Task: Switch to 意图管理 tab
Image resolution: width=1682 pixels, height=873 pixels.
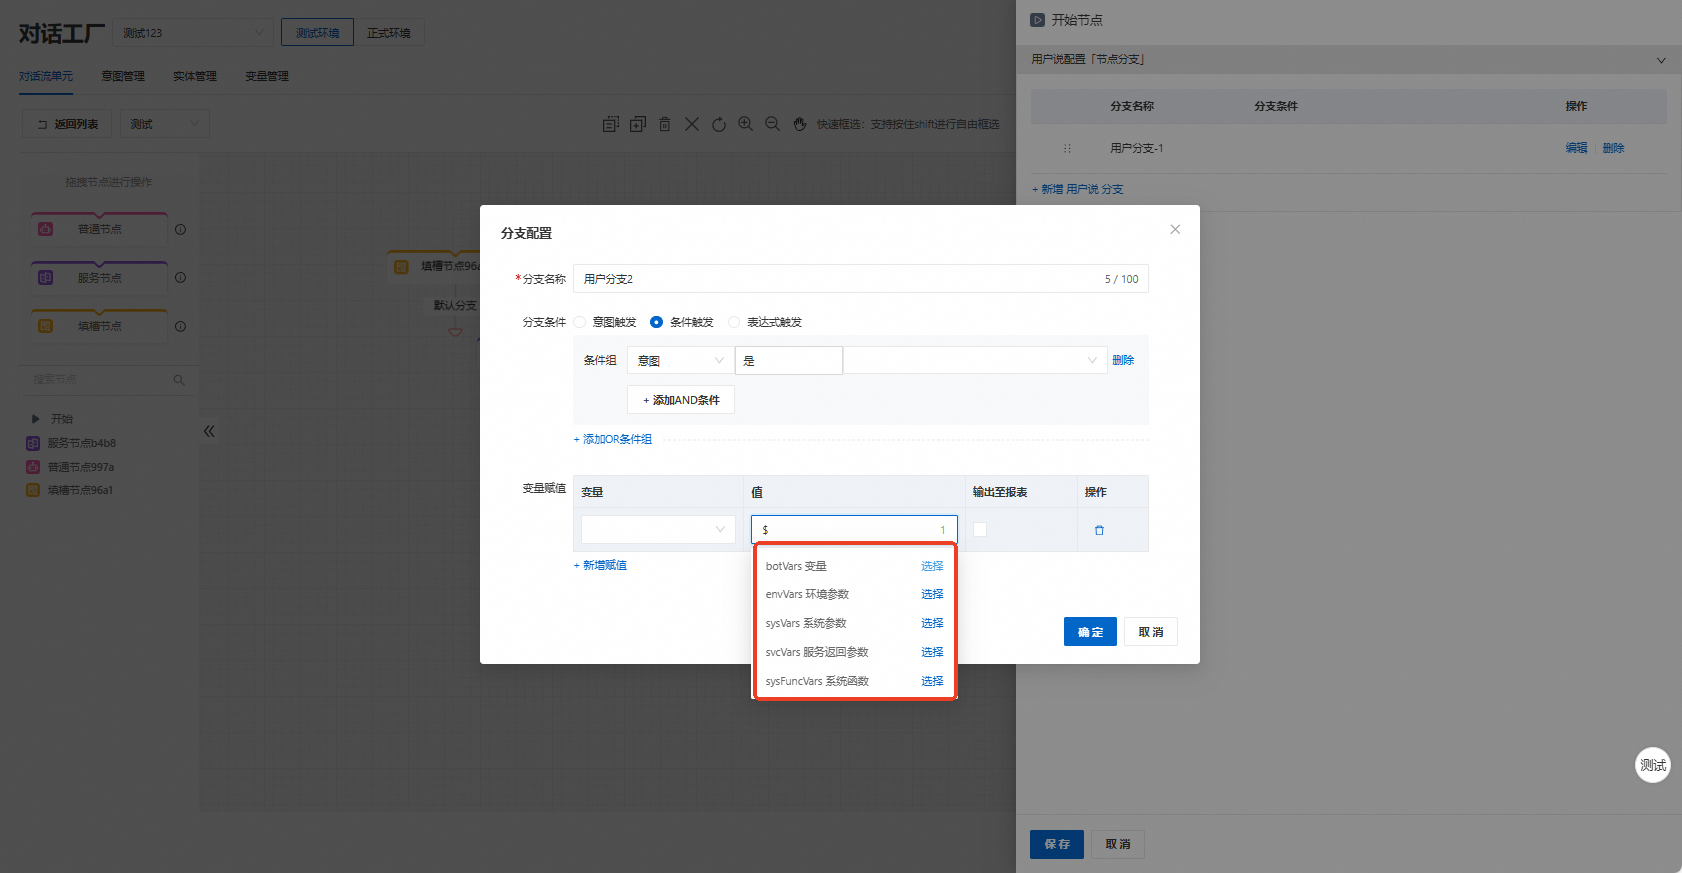Action: pos(123,76)
